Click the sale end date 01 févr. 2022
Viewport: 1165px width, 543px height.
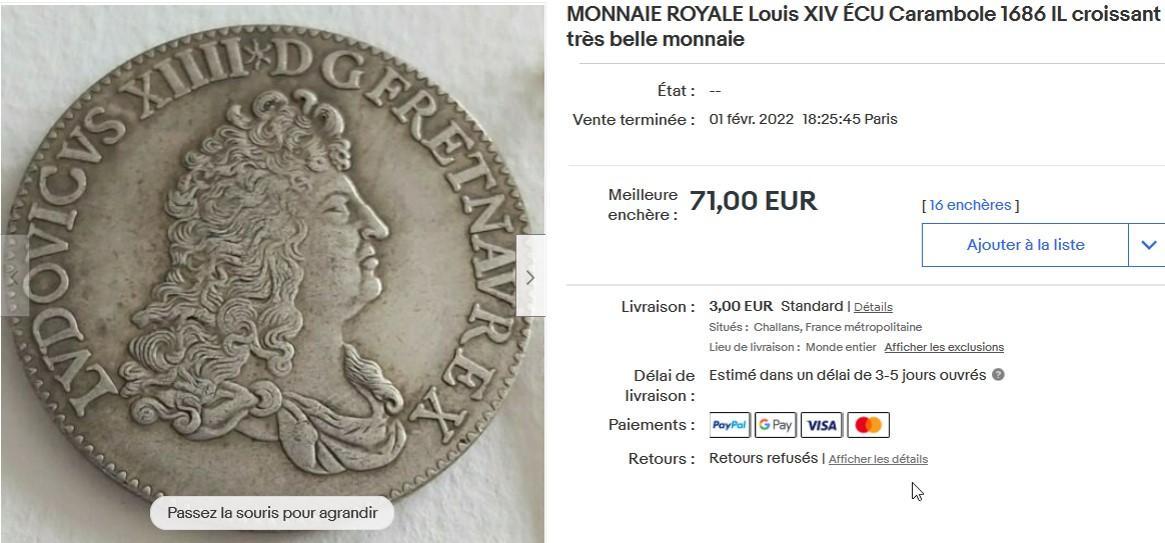point(751,119)
